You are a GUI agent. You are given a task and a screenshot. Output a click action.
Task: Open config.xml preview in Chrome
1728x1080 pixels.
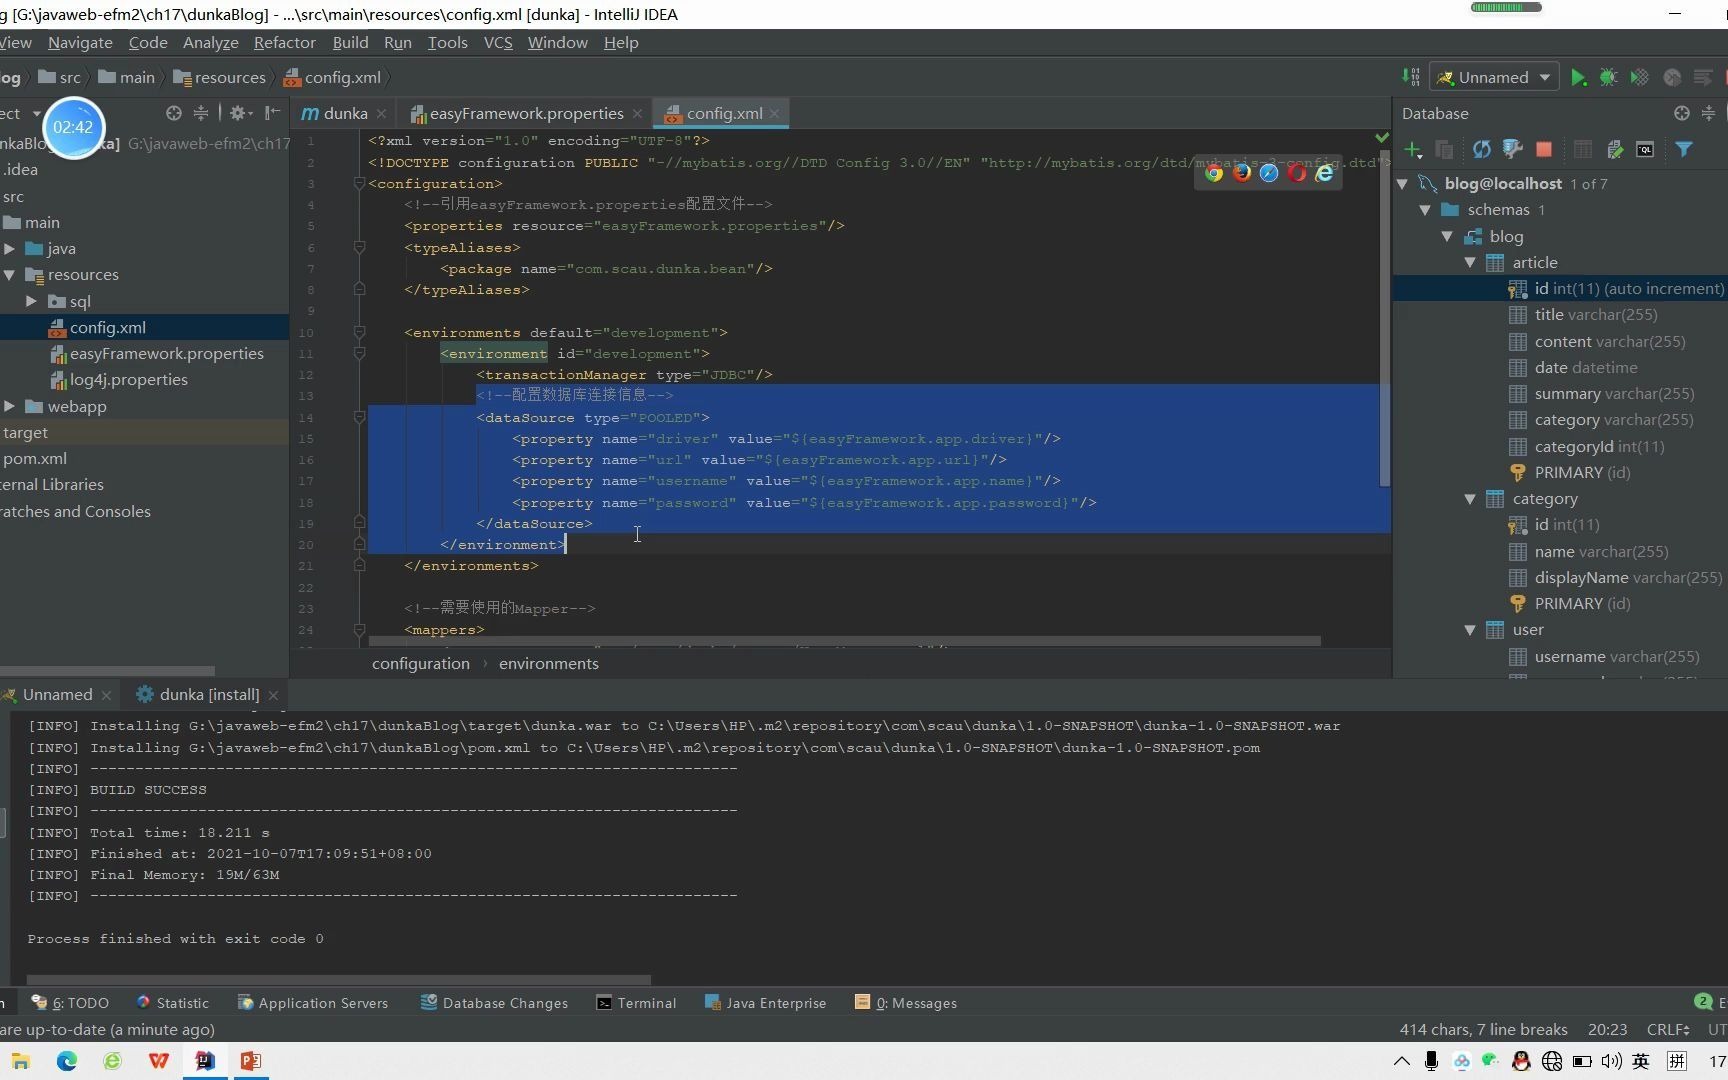[x=1213, y=173]
